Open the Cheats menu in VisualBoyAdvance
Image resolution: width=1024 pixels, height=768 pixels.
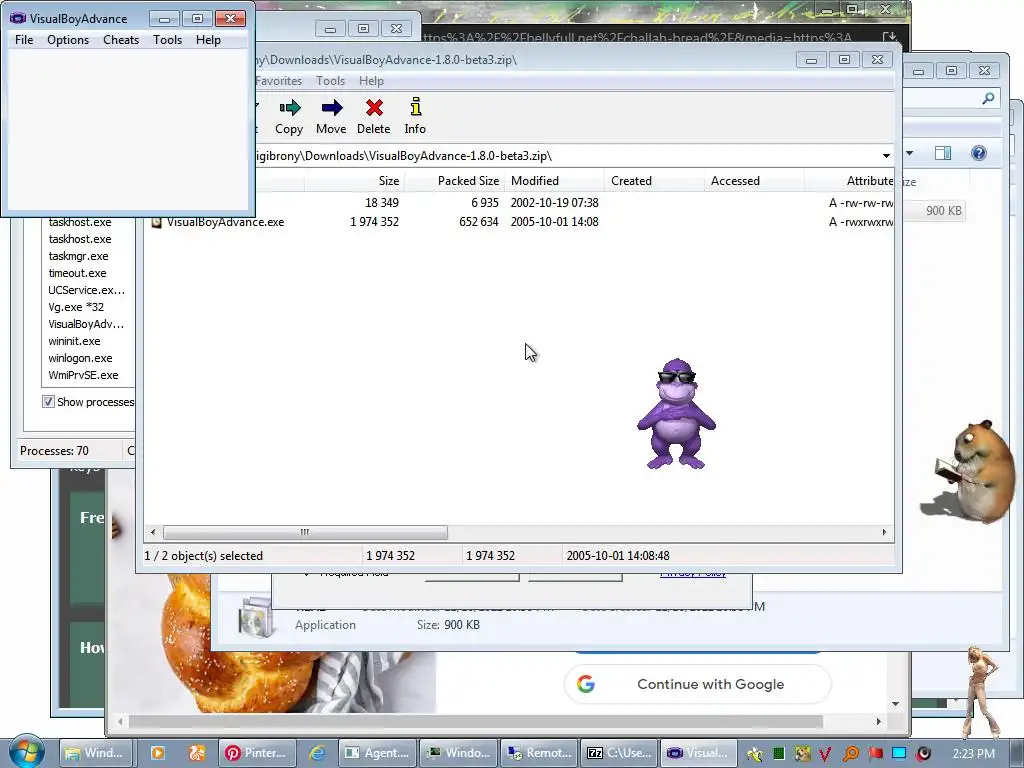pos(121,40)
